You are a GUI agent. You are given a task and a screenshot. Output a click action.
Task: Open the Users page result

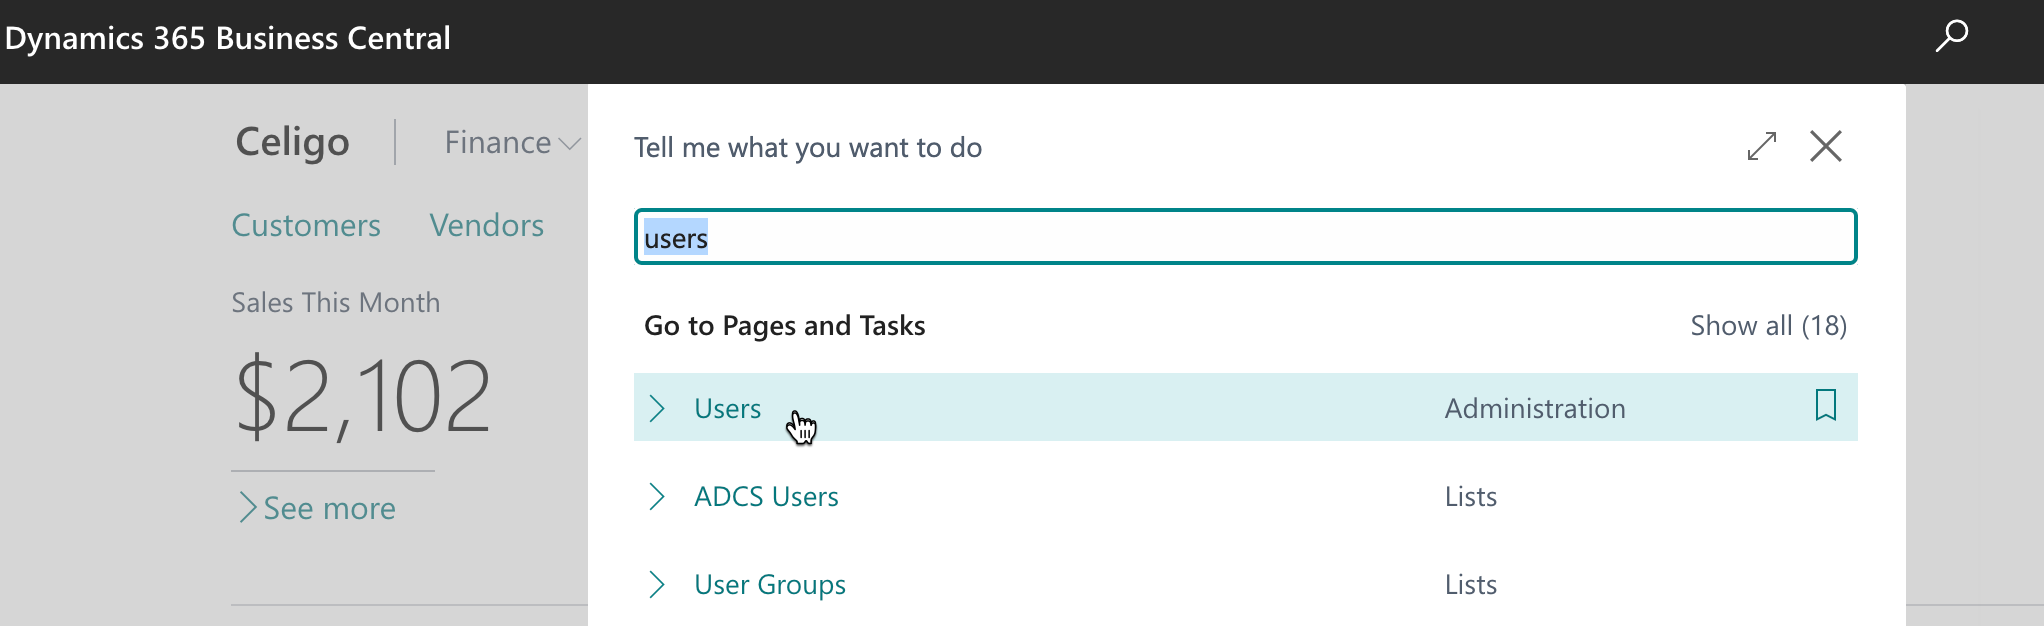point(728,408)
